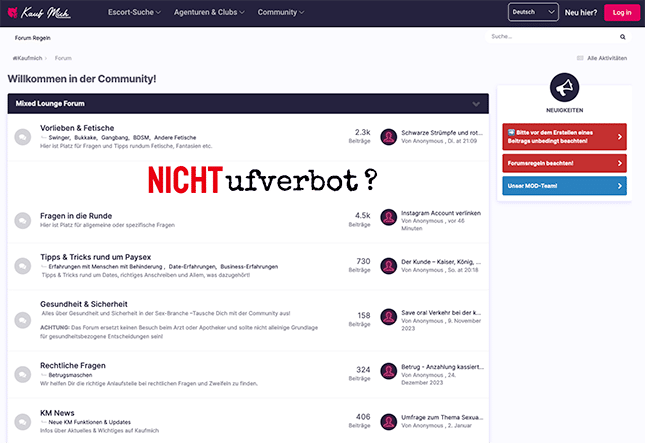Open latest post Betrug – Anzahlung kassiert
The image size is (645, 443).
tap(443, 367)
